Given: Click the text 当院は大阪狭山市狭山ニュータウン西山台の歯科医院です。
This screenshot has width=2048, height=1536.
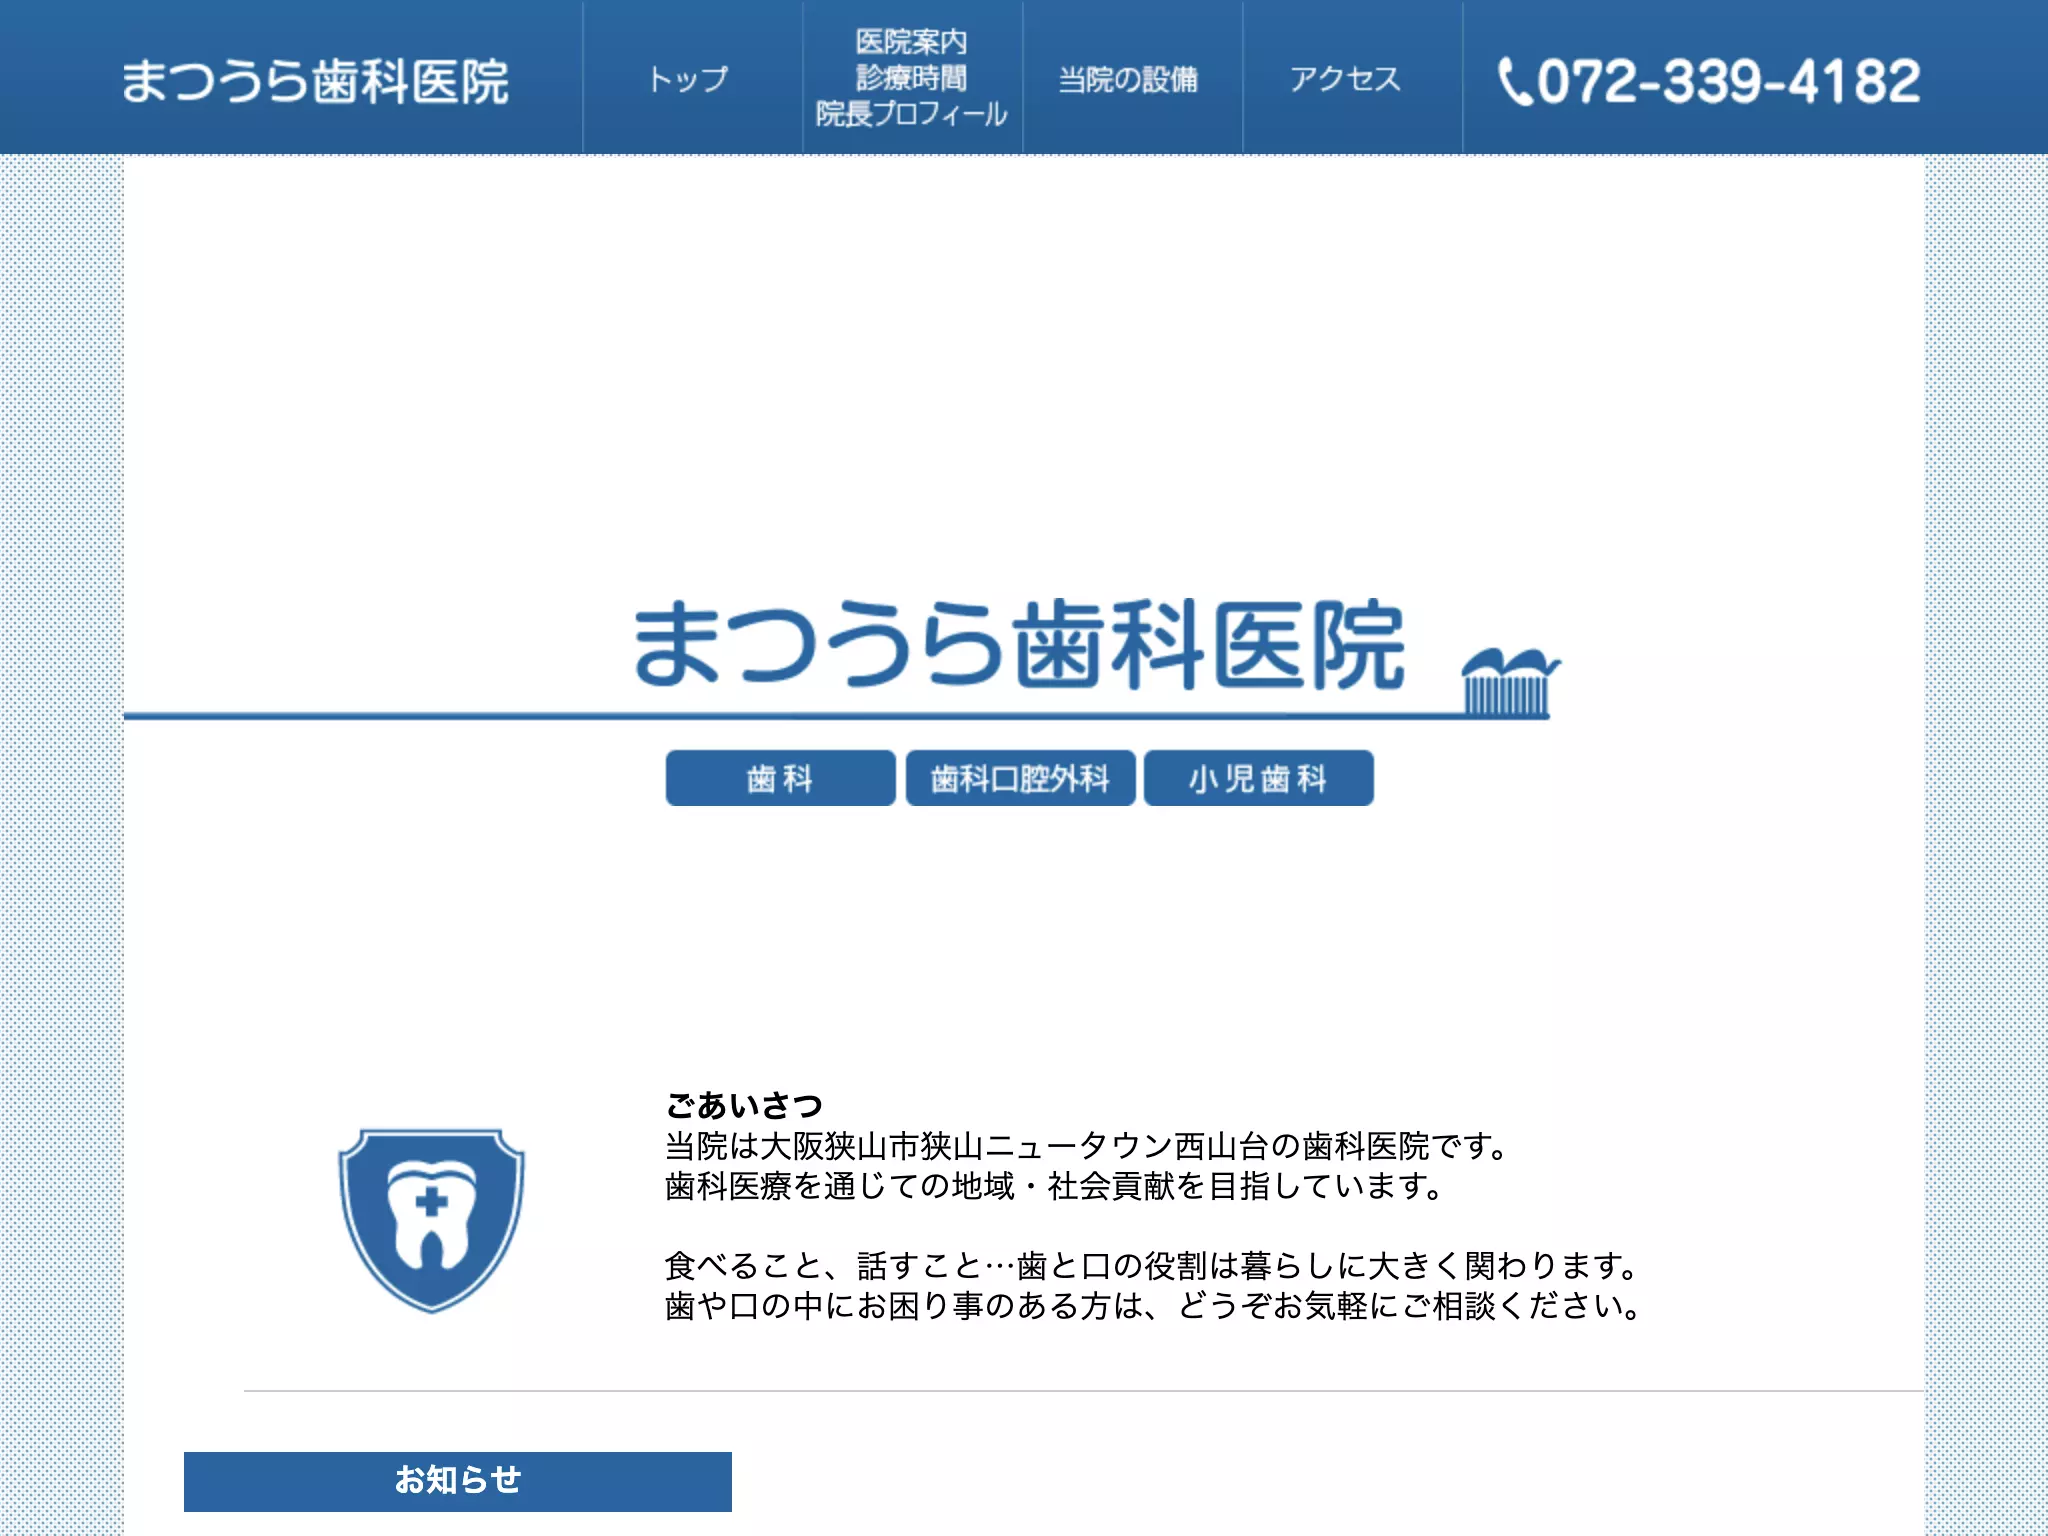Looking at the screenshot, I should 1088,1146.
